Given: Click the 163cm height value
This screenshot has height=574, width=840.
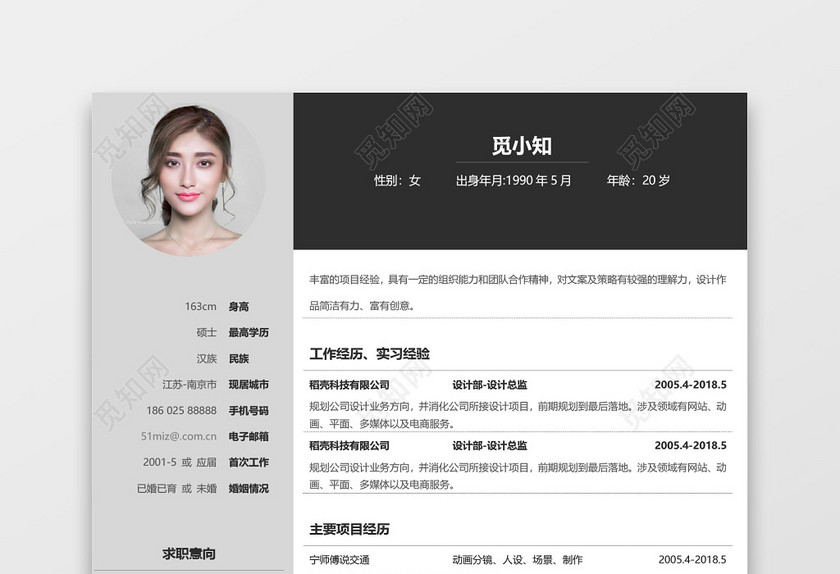Looking at the screenshot, I should tap(201, 307).
